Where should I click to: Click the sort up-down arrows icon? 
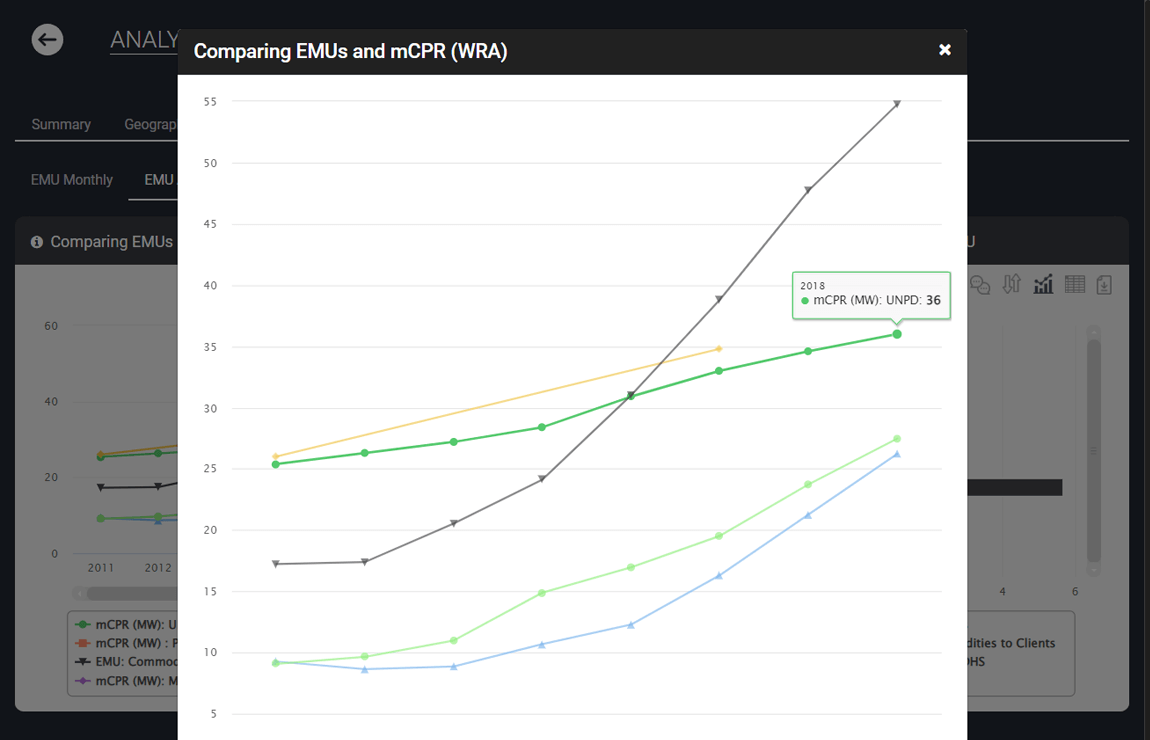pos(1012,284)
